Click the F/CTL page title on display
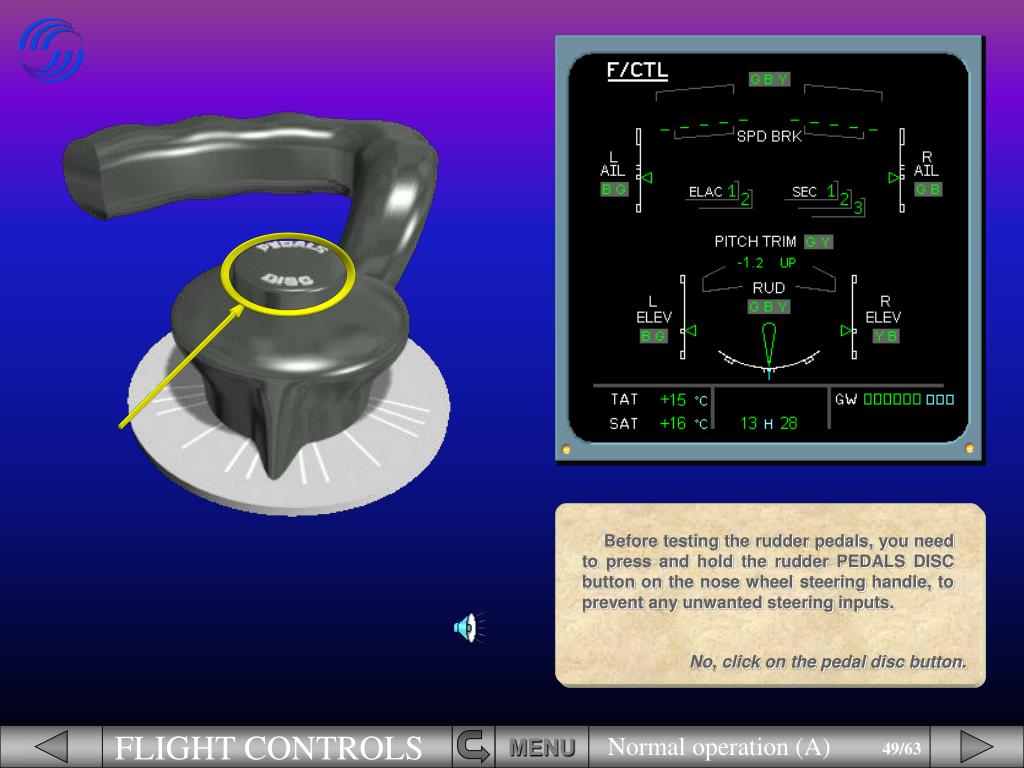 (637, 71)
